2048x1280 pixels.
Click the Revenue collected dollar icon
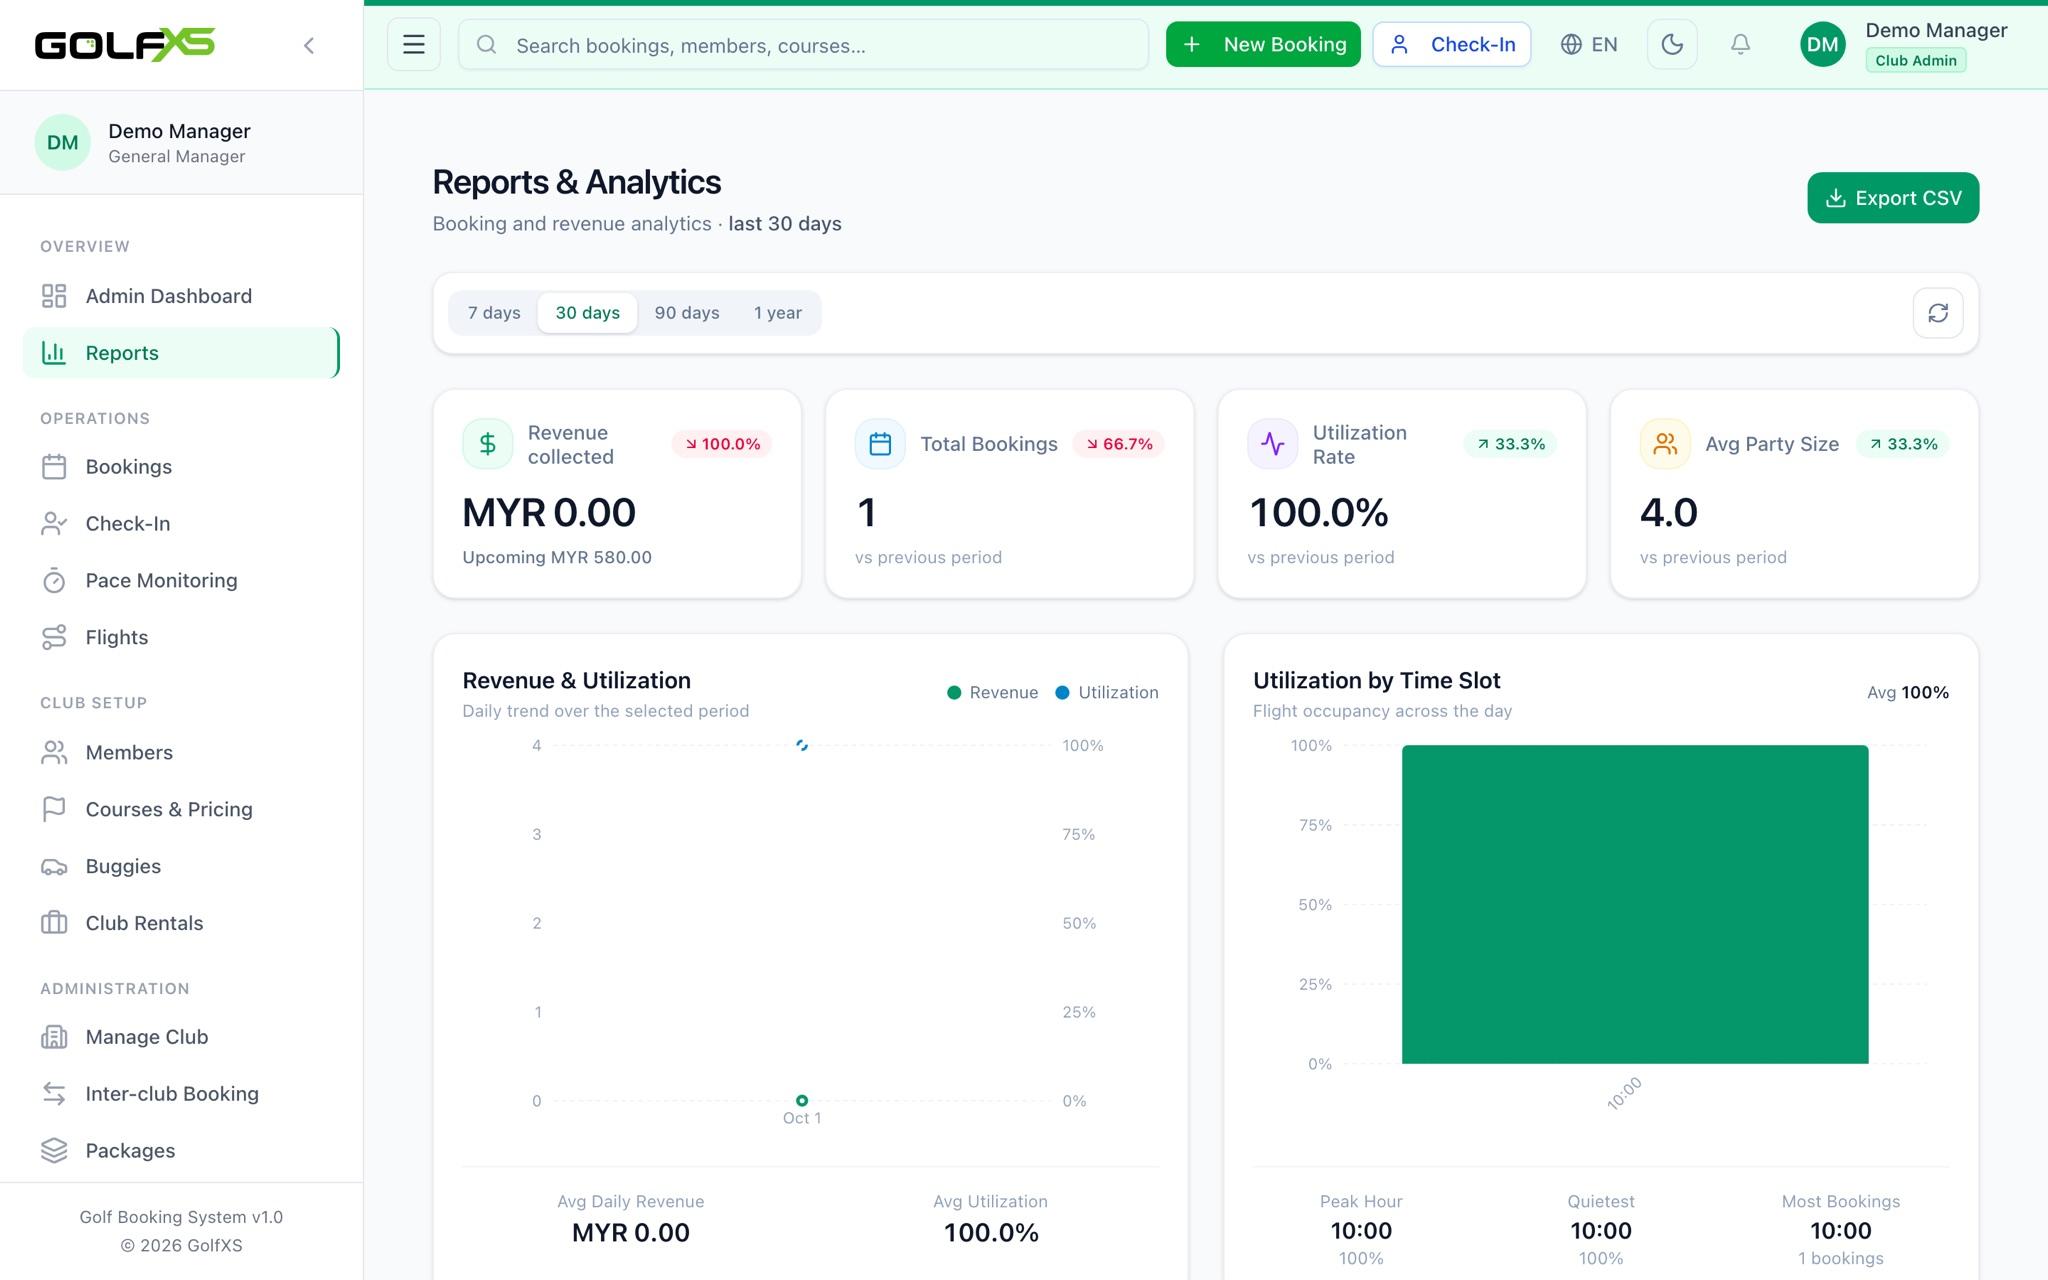pyautogui.click(x=488, y=444)
